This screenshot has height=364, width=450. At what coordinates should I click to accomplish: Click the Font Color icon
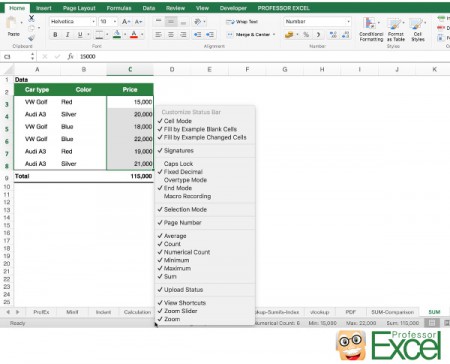[134, 34]
